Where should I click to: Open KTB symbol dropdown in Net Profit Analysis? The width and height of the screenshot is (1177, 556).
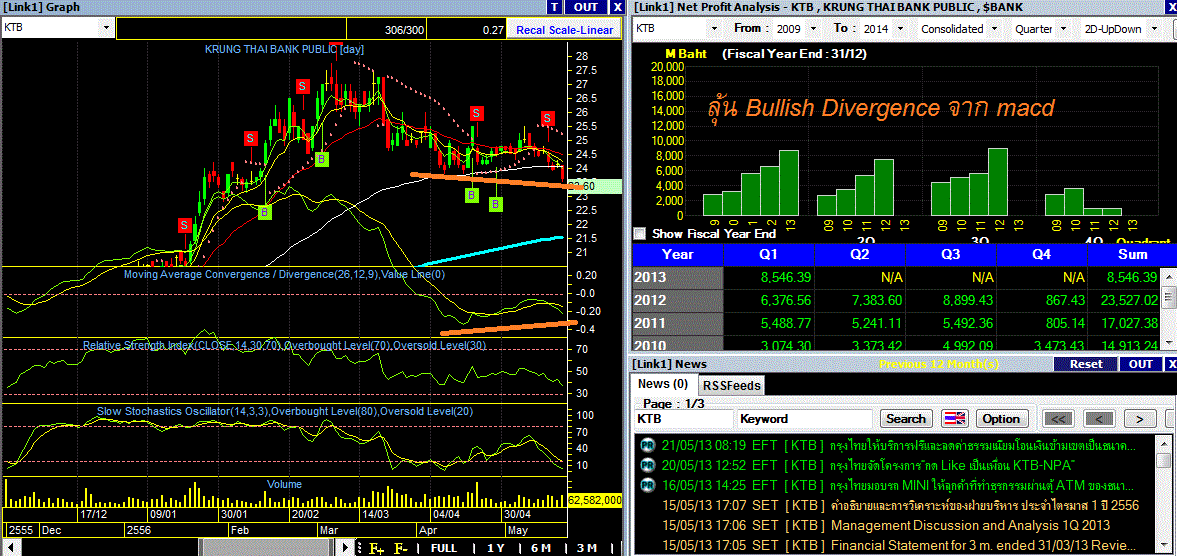click(x=712, y=29)
